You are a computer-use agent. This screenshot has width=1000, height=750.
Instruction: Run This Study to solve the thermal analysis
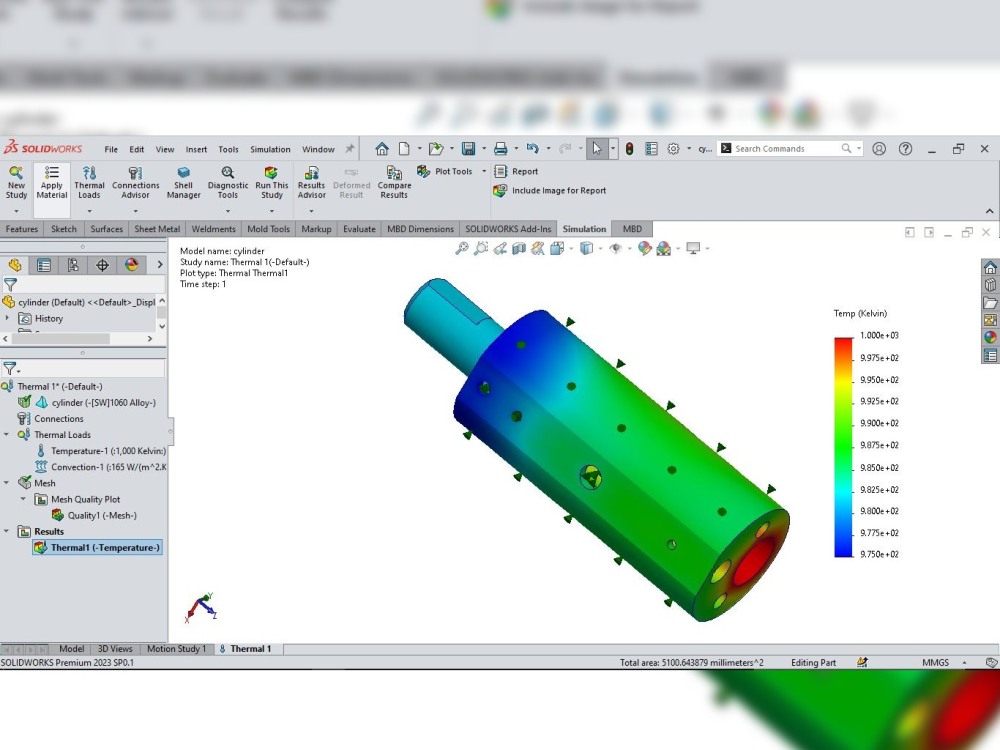point(271,184)
